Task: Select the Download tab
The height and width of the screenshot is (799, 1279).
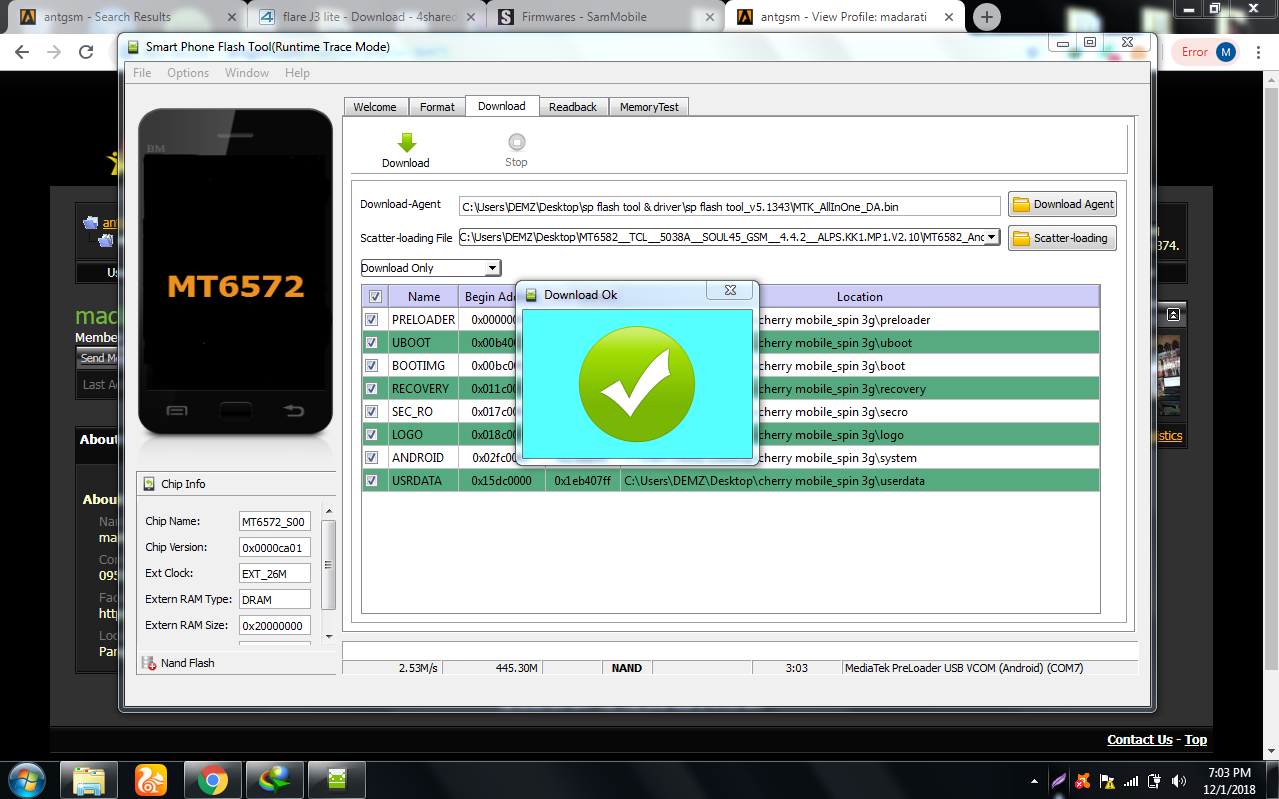Action: pos(502,106)
